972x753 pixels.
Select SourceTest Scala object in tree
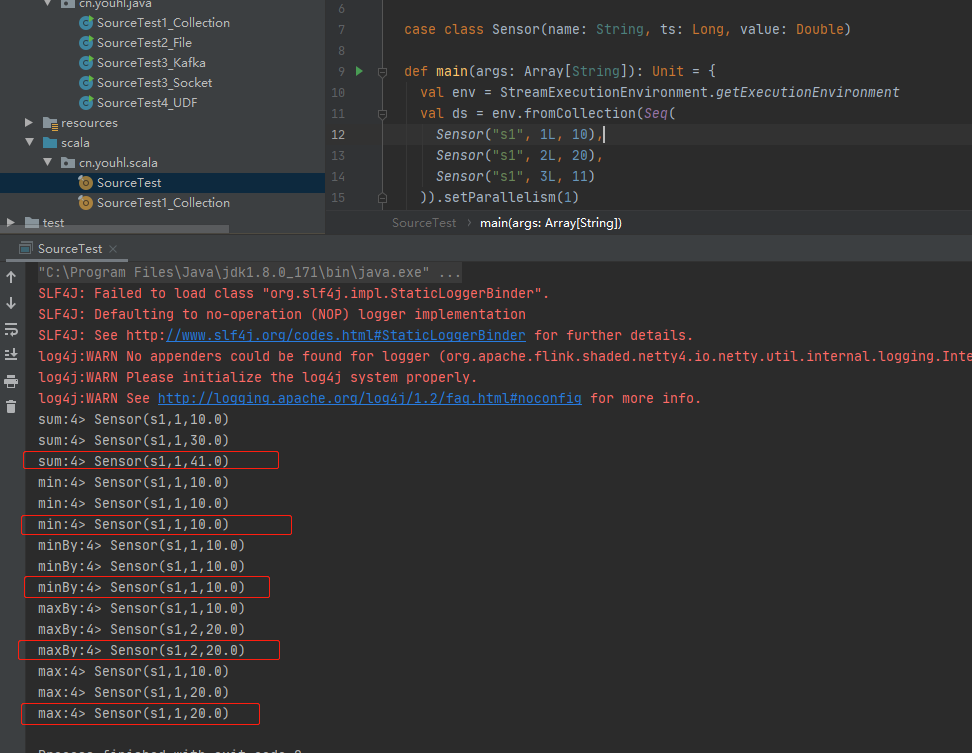pyautogui.click(x=129, y=183)
